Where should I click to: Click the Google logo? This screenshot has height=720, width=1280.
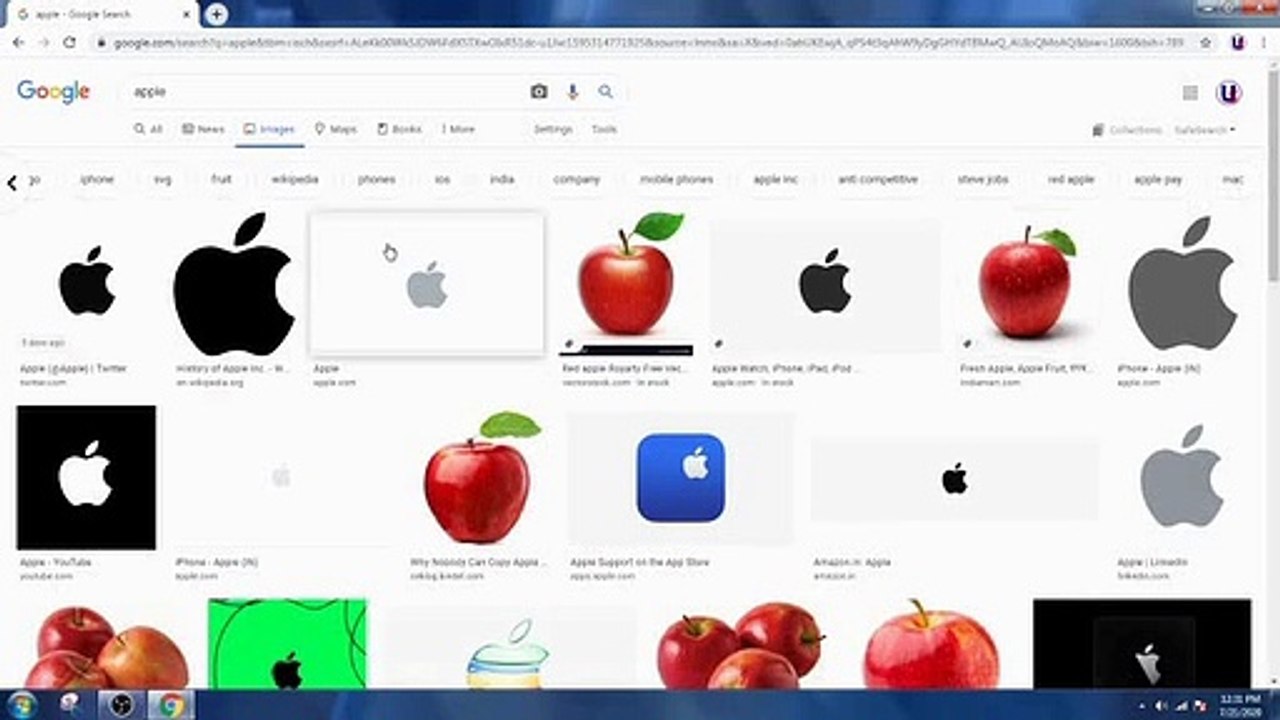[x=53, y=92]
